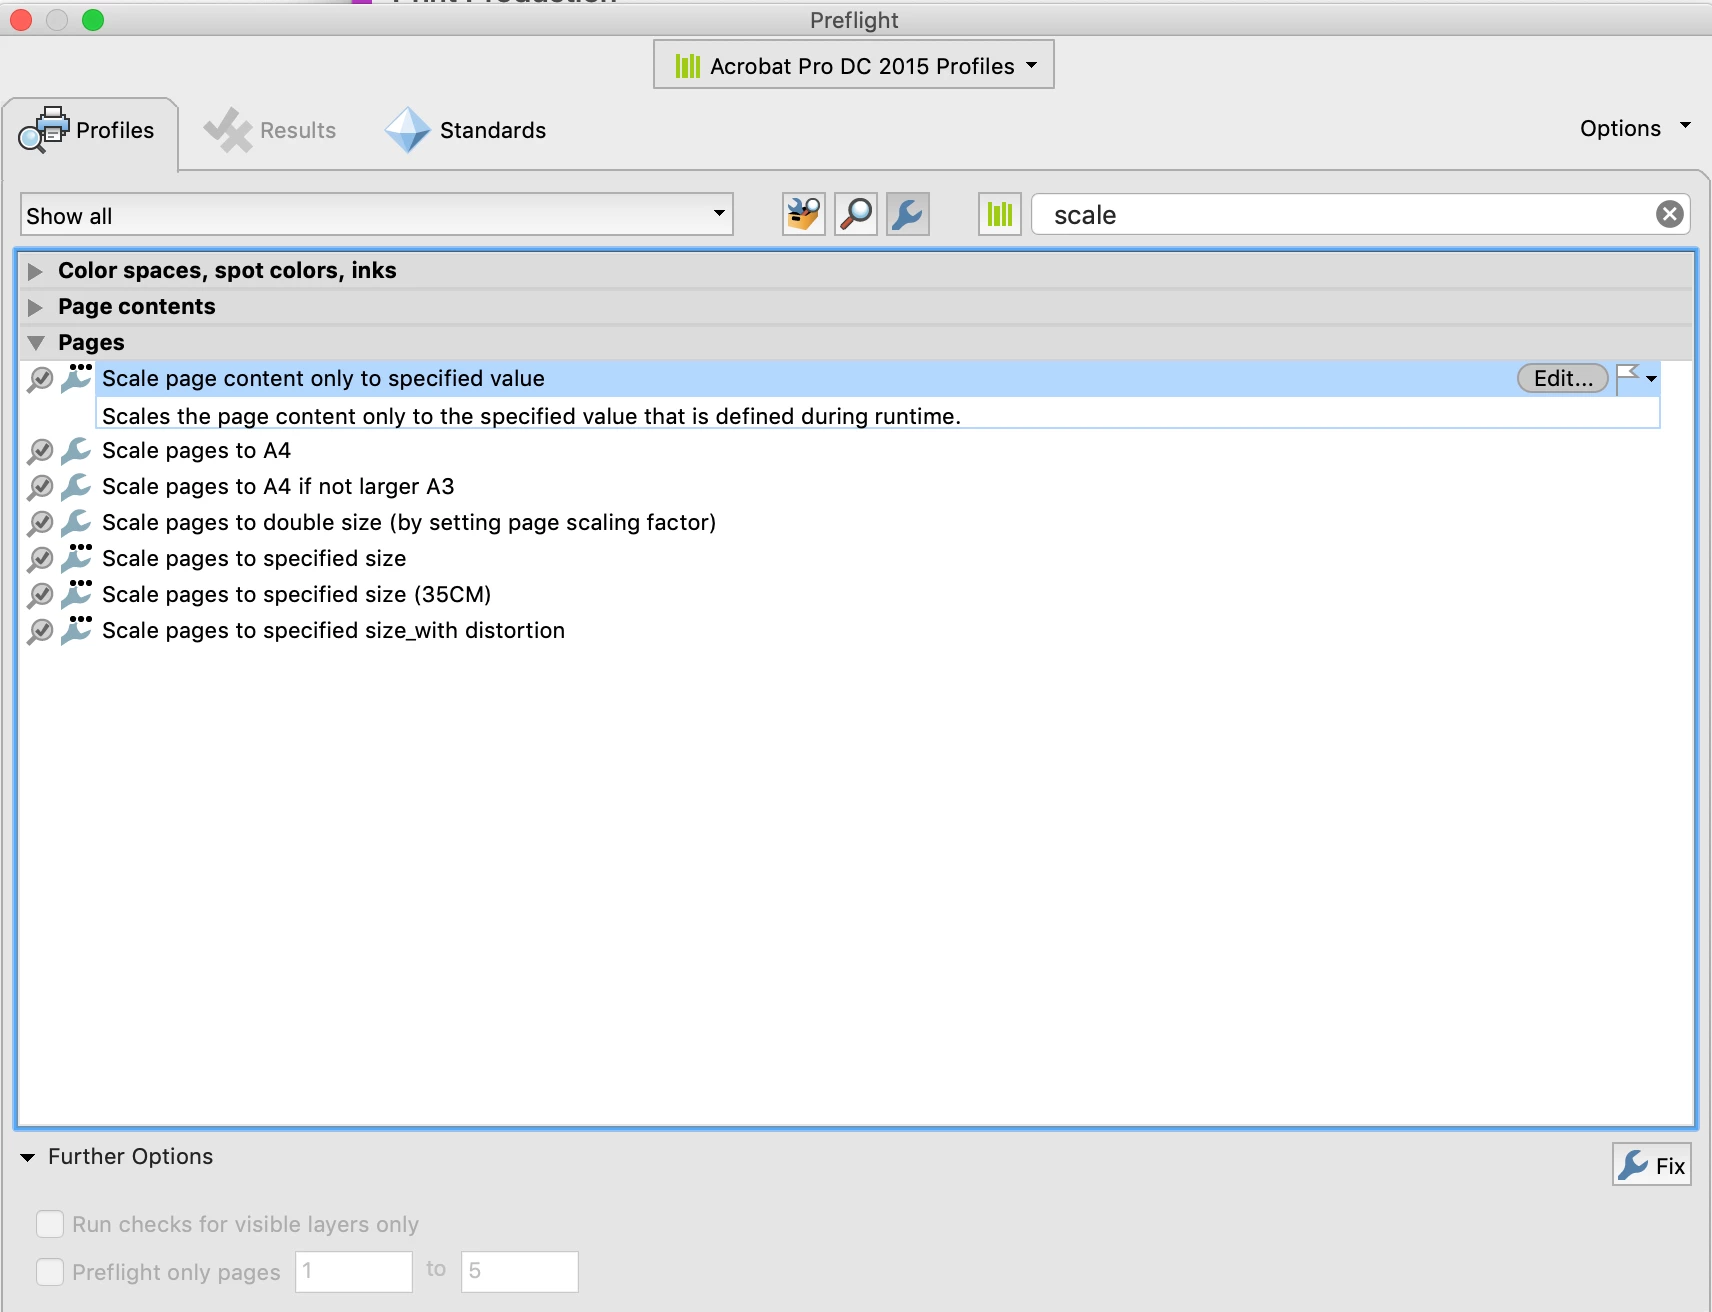This screenshot has height=1312, width=1712.
Task: Open flag dropdown arrow on selected fixup
Action: click(1651, 379)
